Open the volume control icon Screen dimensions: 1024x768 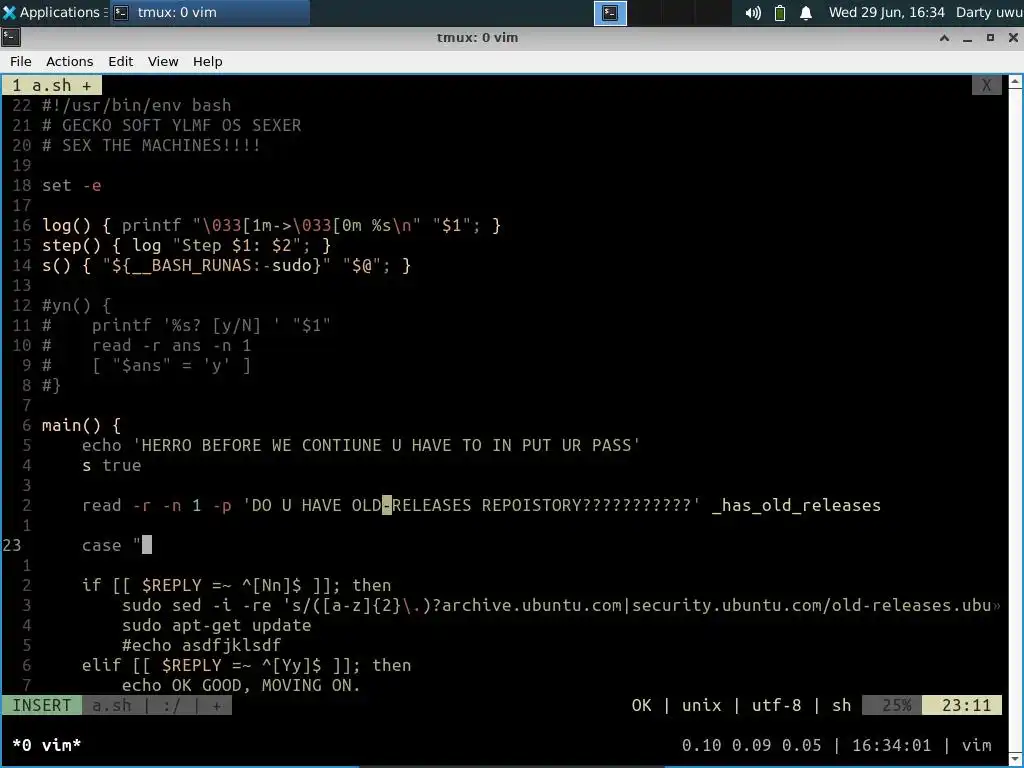[753, 13]
